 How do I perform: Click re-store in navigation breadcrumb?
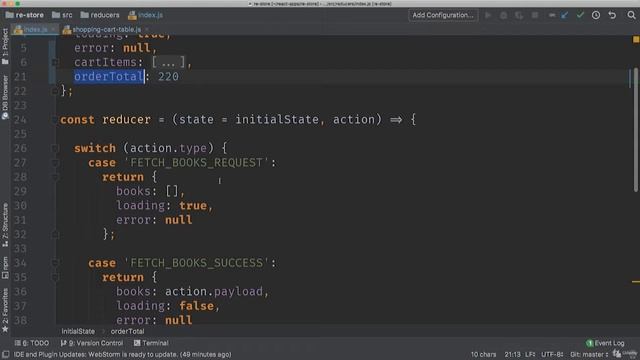point(25,15)
